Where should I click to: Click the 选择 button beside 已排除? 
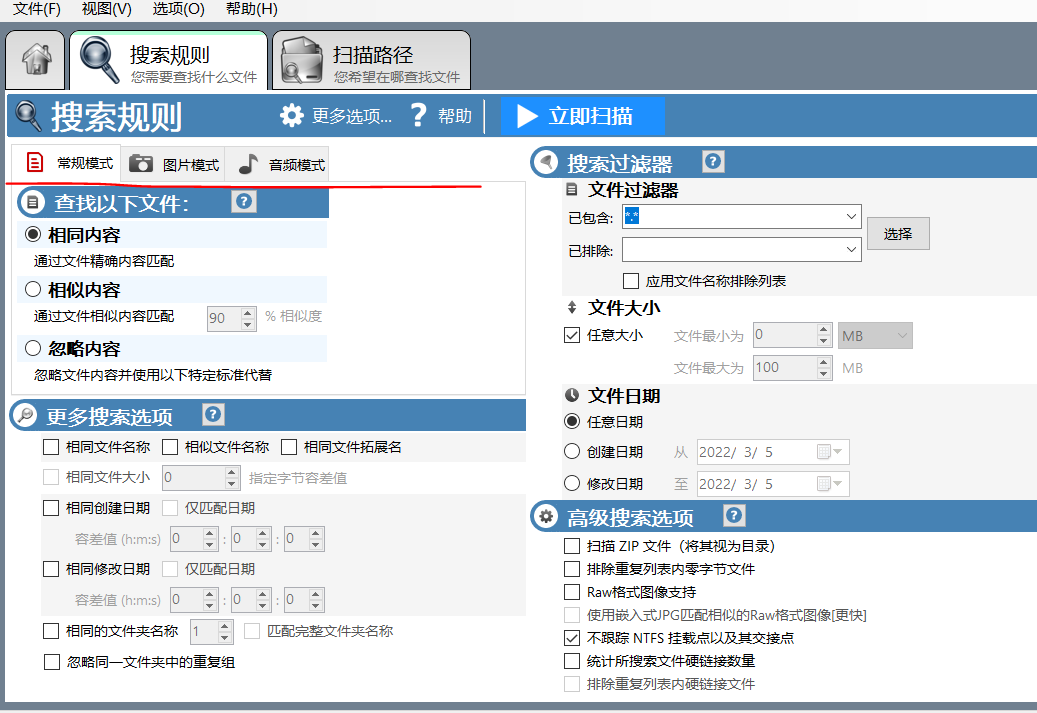point(896,233)
